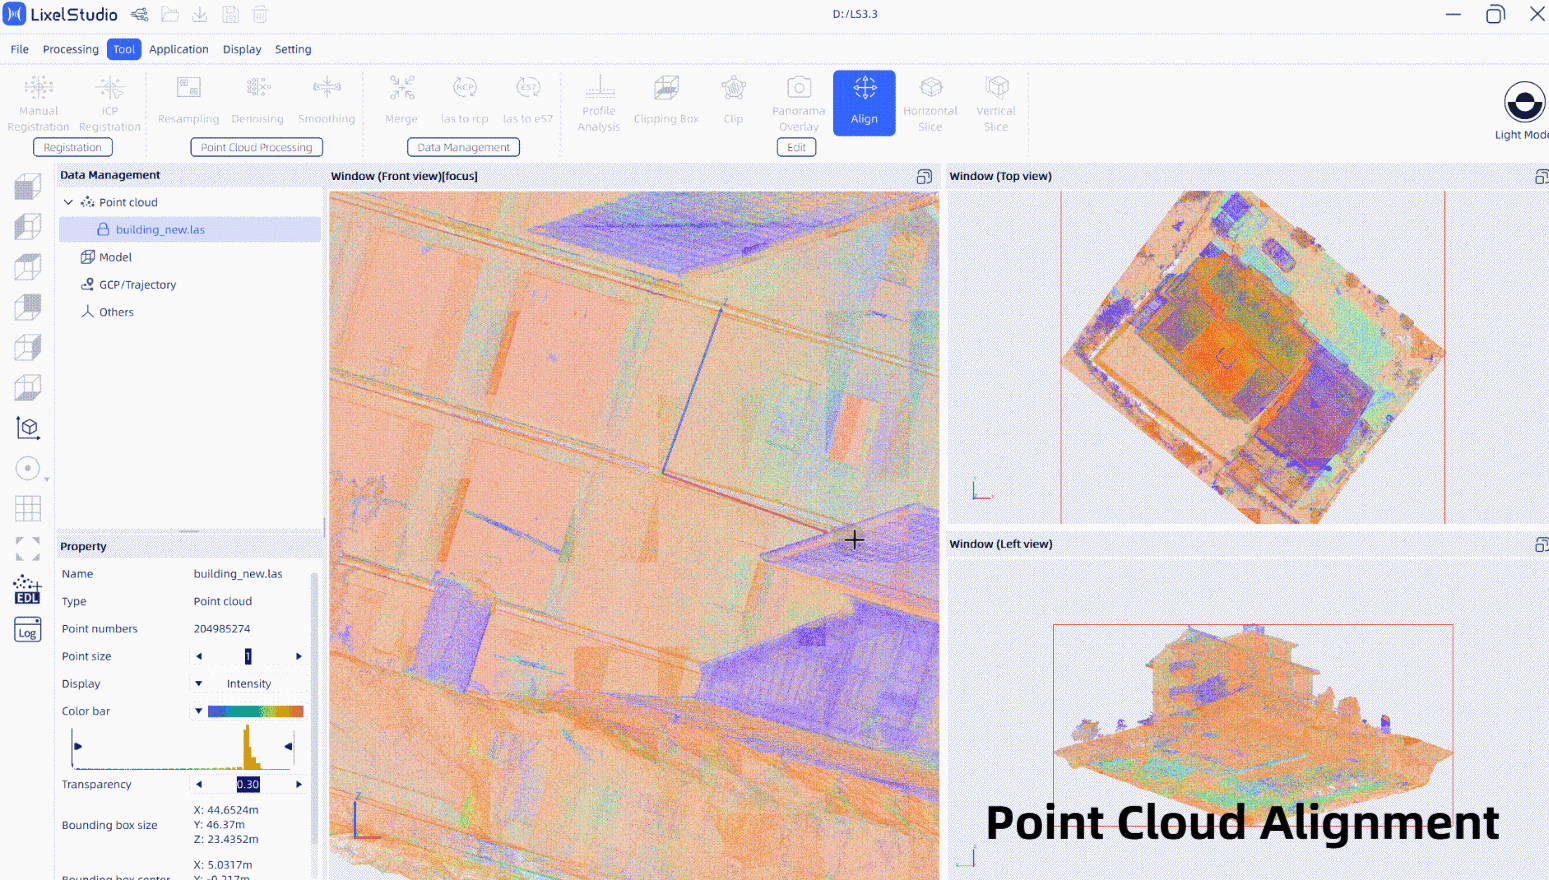Open the Processing menu
This screenshot has height=880, width=1549.
click(70, 48)
